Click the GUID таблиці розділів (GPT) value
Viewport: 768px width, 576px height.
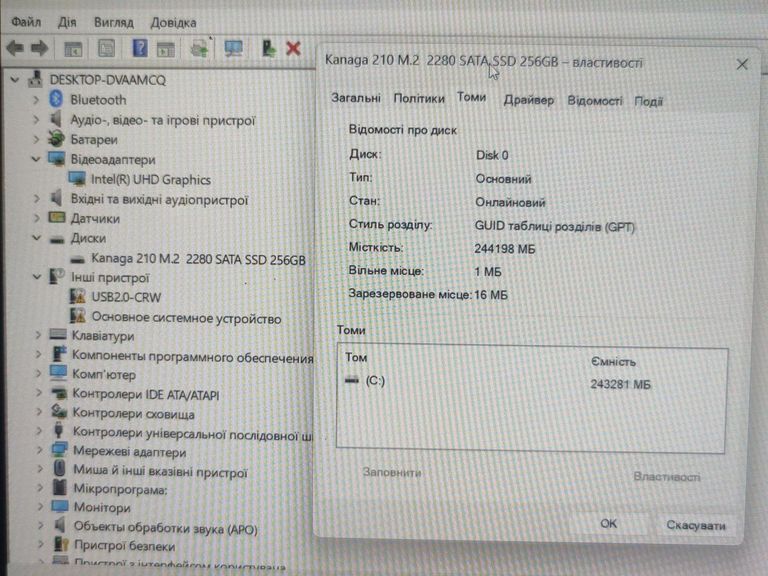coord(554,227)
